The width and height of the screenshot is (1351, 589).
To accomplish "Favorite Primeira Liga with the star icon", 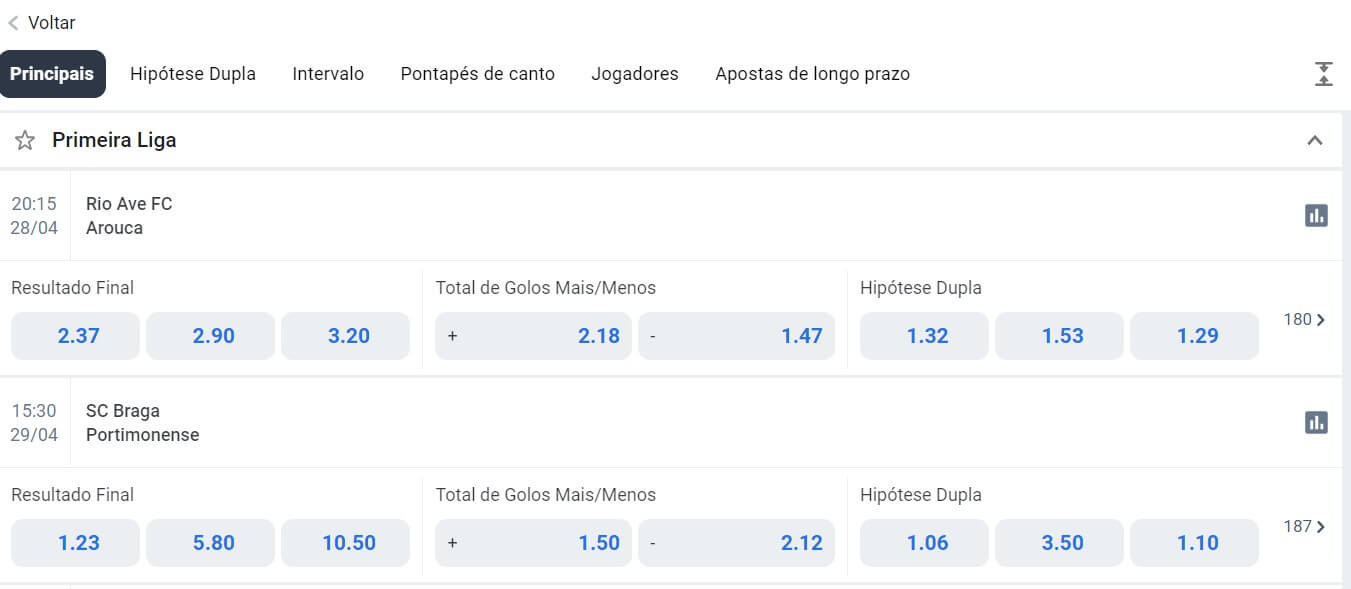I will (25, 141).
